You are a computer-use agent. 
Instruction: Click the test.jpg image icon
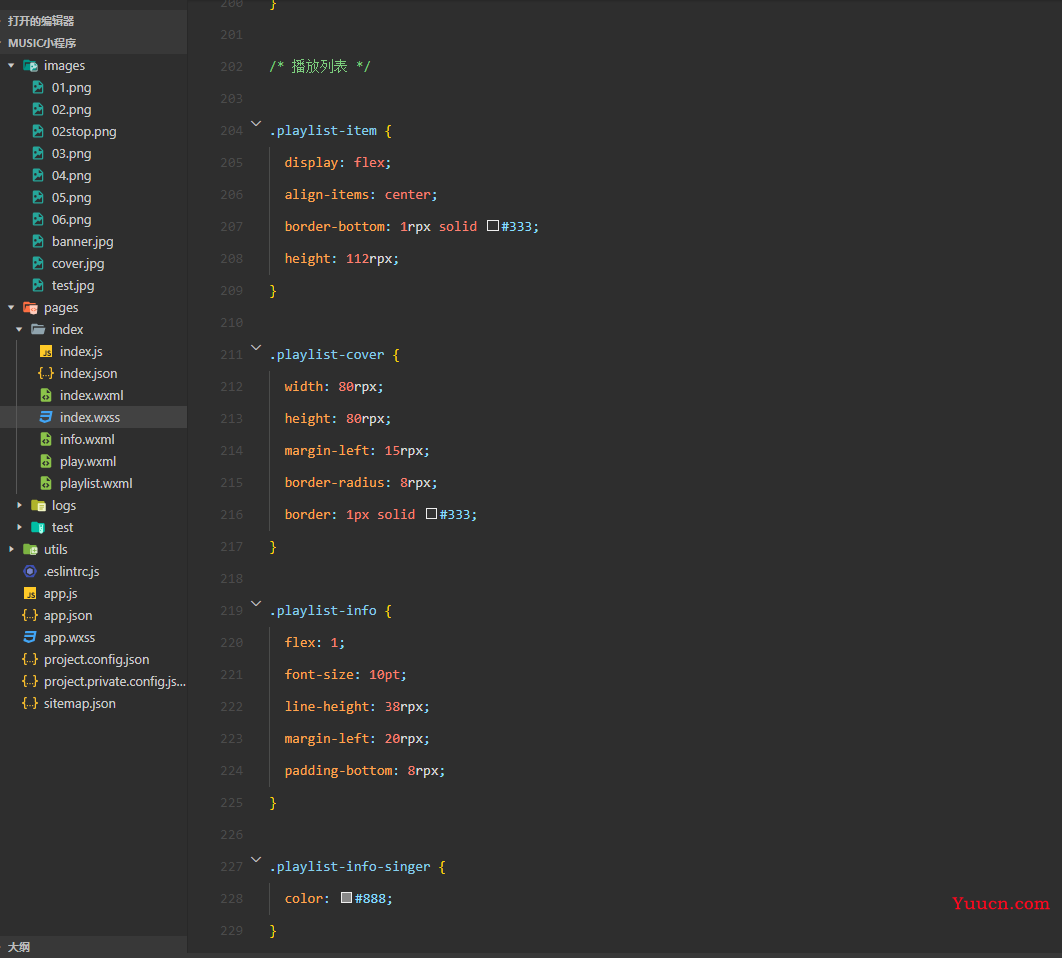39,285
